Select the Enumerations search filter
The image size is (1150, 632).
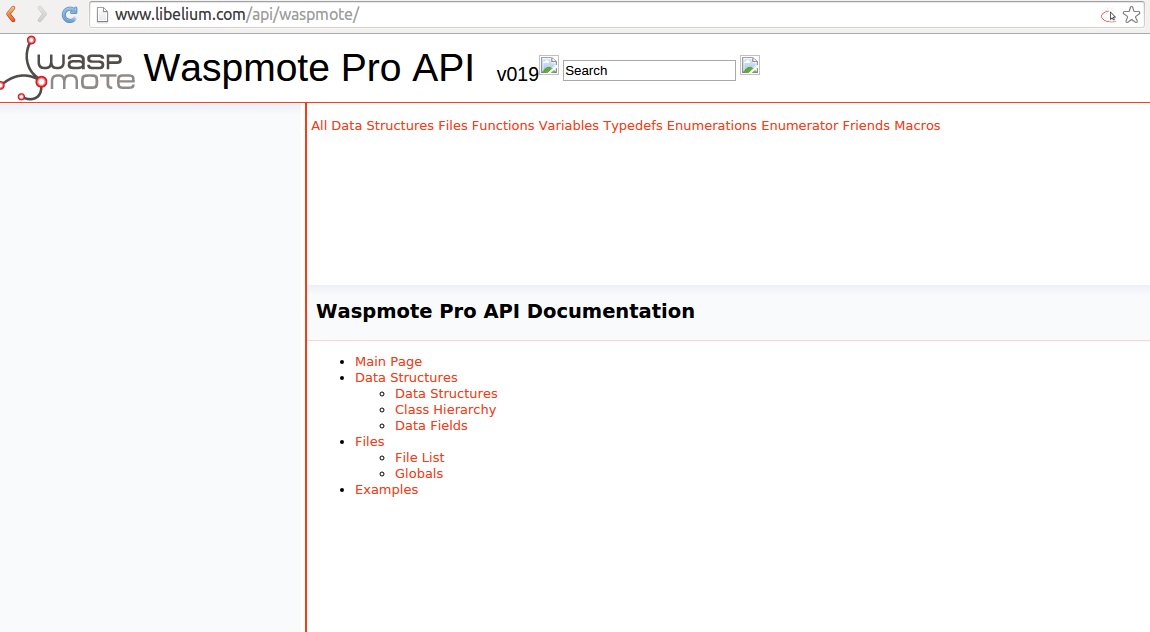pos(711,125)
